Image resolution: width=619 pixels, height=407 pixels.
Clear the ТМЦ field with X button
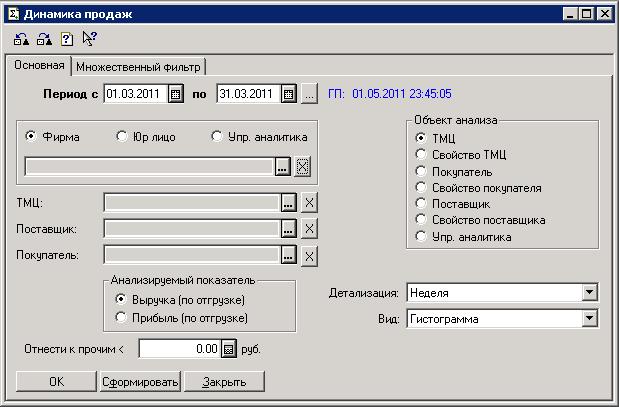point(309,203)
